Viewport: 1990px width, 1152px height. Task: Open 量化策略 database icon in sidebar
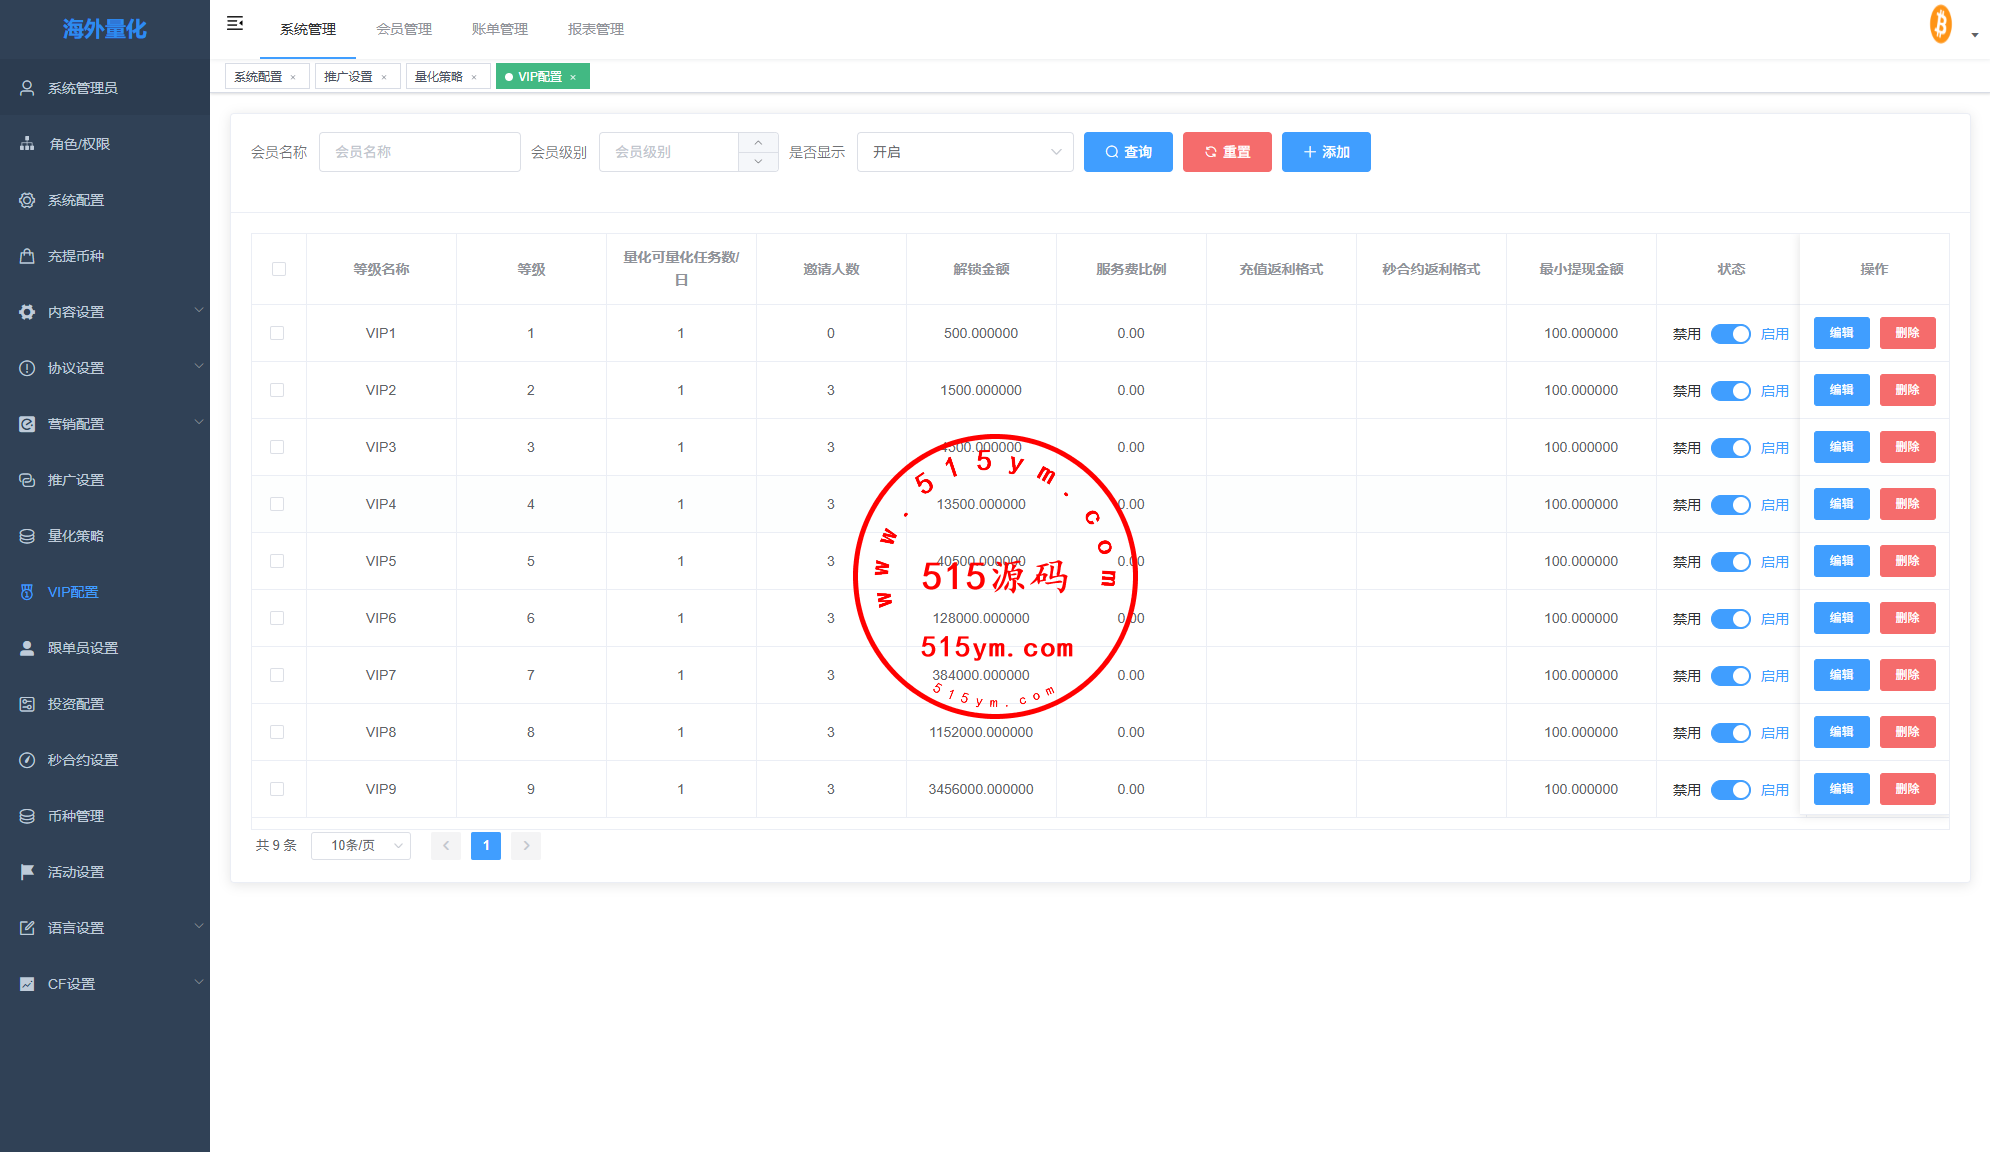tap(27, 536)
